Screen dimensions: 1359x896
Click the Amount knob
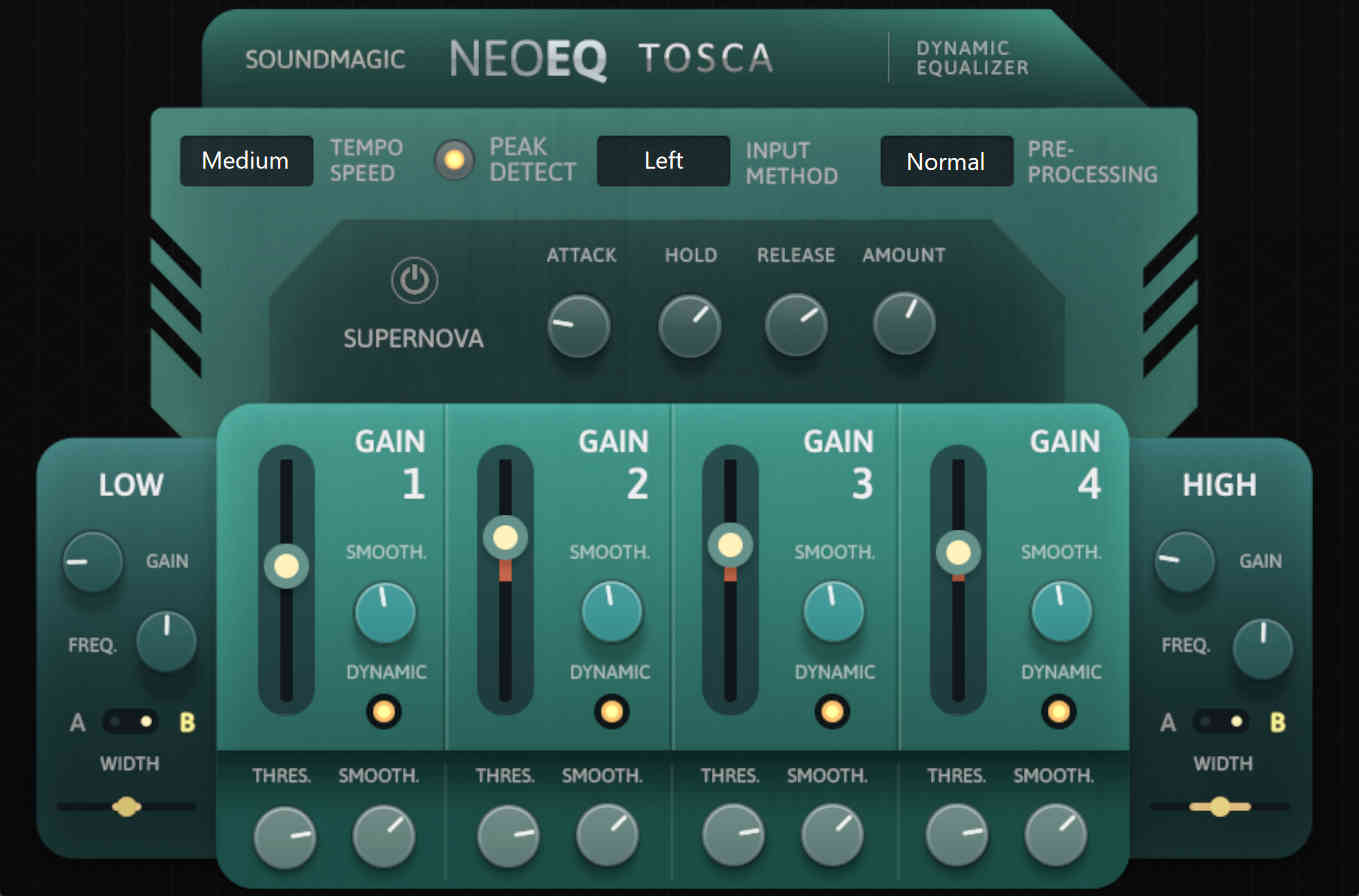(x=904, y=324)
